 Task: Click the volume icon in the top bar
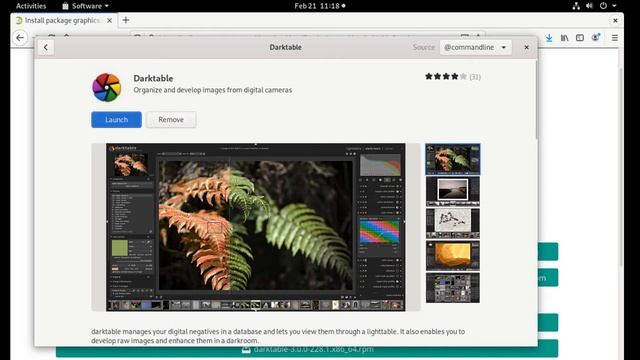tap(589, 6)
